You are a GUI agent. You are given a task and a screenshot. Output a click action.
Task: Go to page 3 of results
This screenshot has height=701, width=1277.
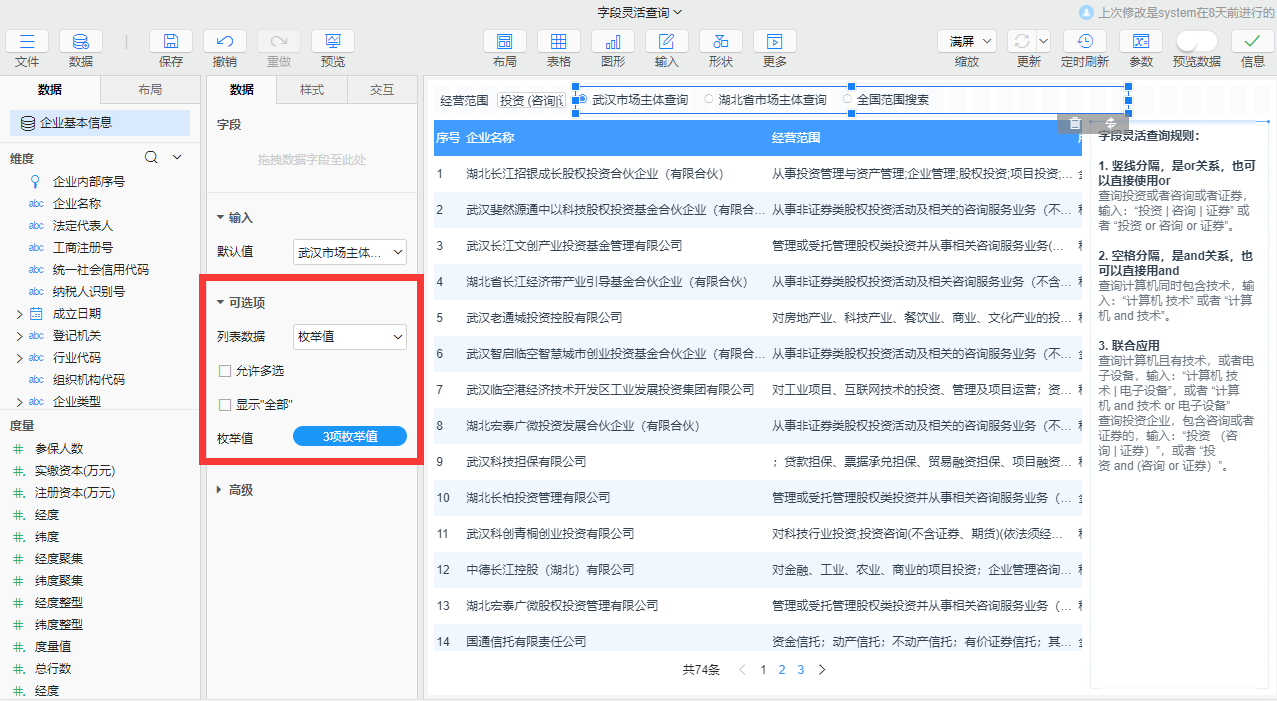pos(800,669)
